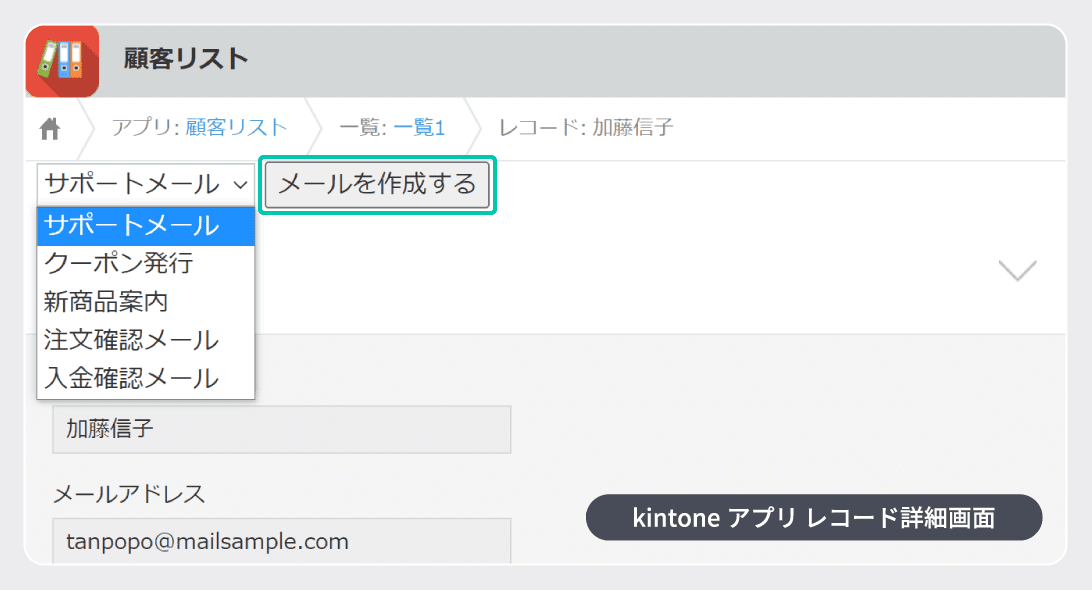
Task: Click the 一覧1 view link
Action: (x=419, y=128)
